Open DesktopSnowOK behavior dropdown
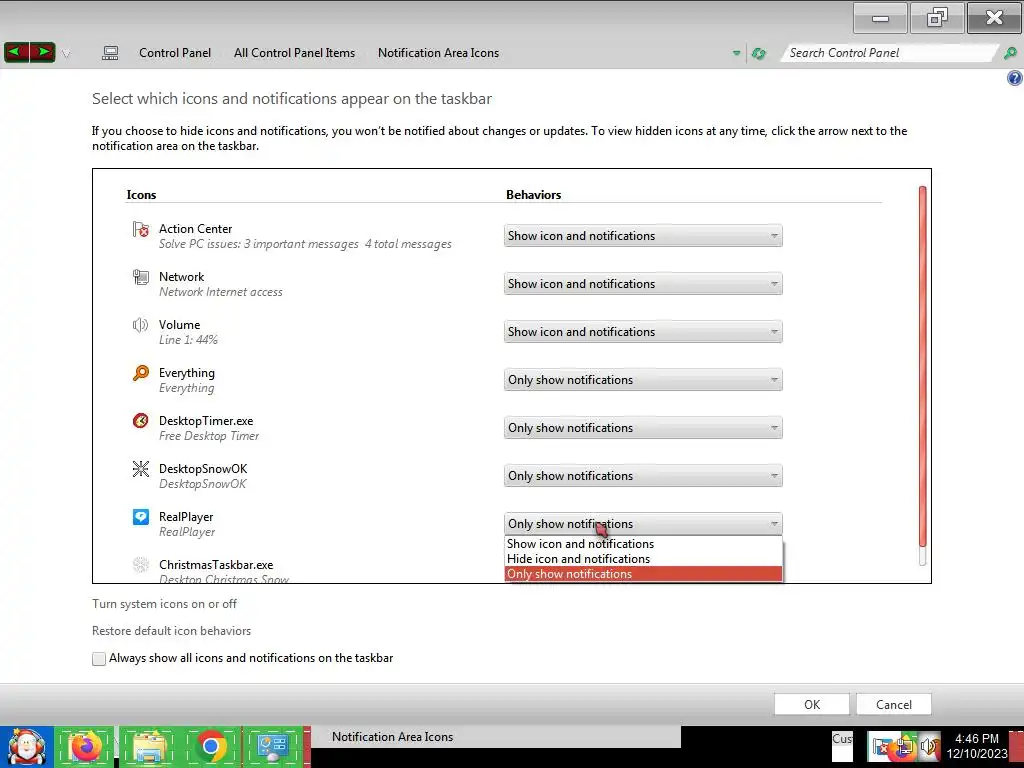Screen dimensions: 1024x768 point(643,476)
